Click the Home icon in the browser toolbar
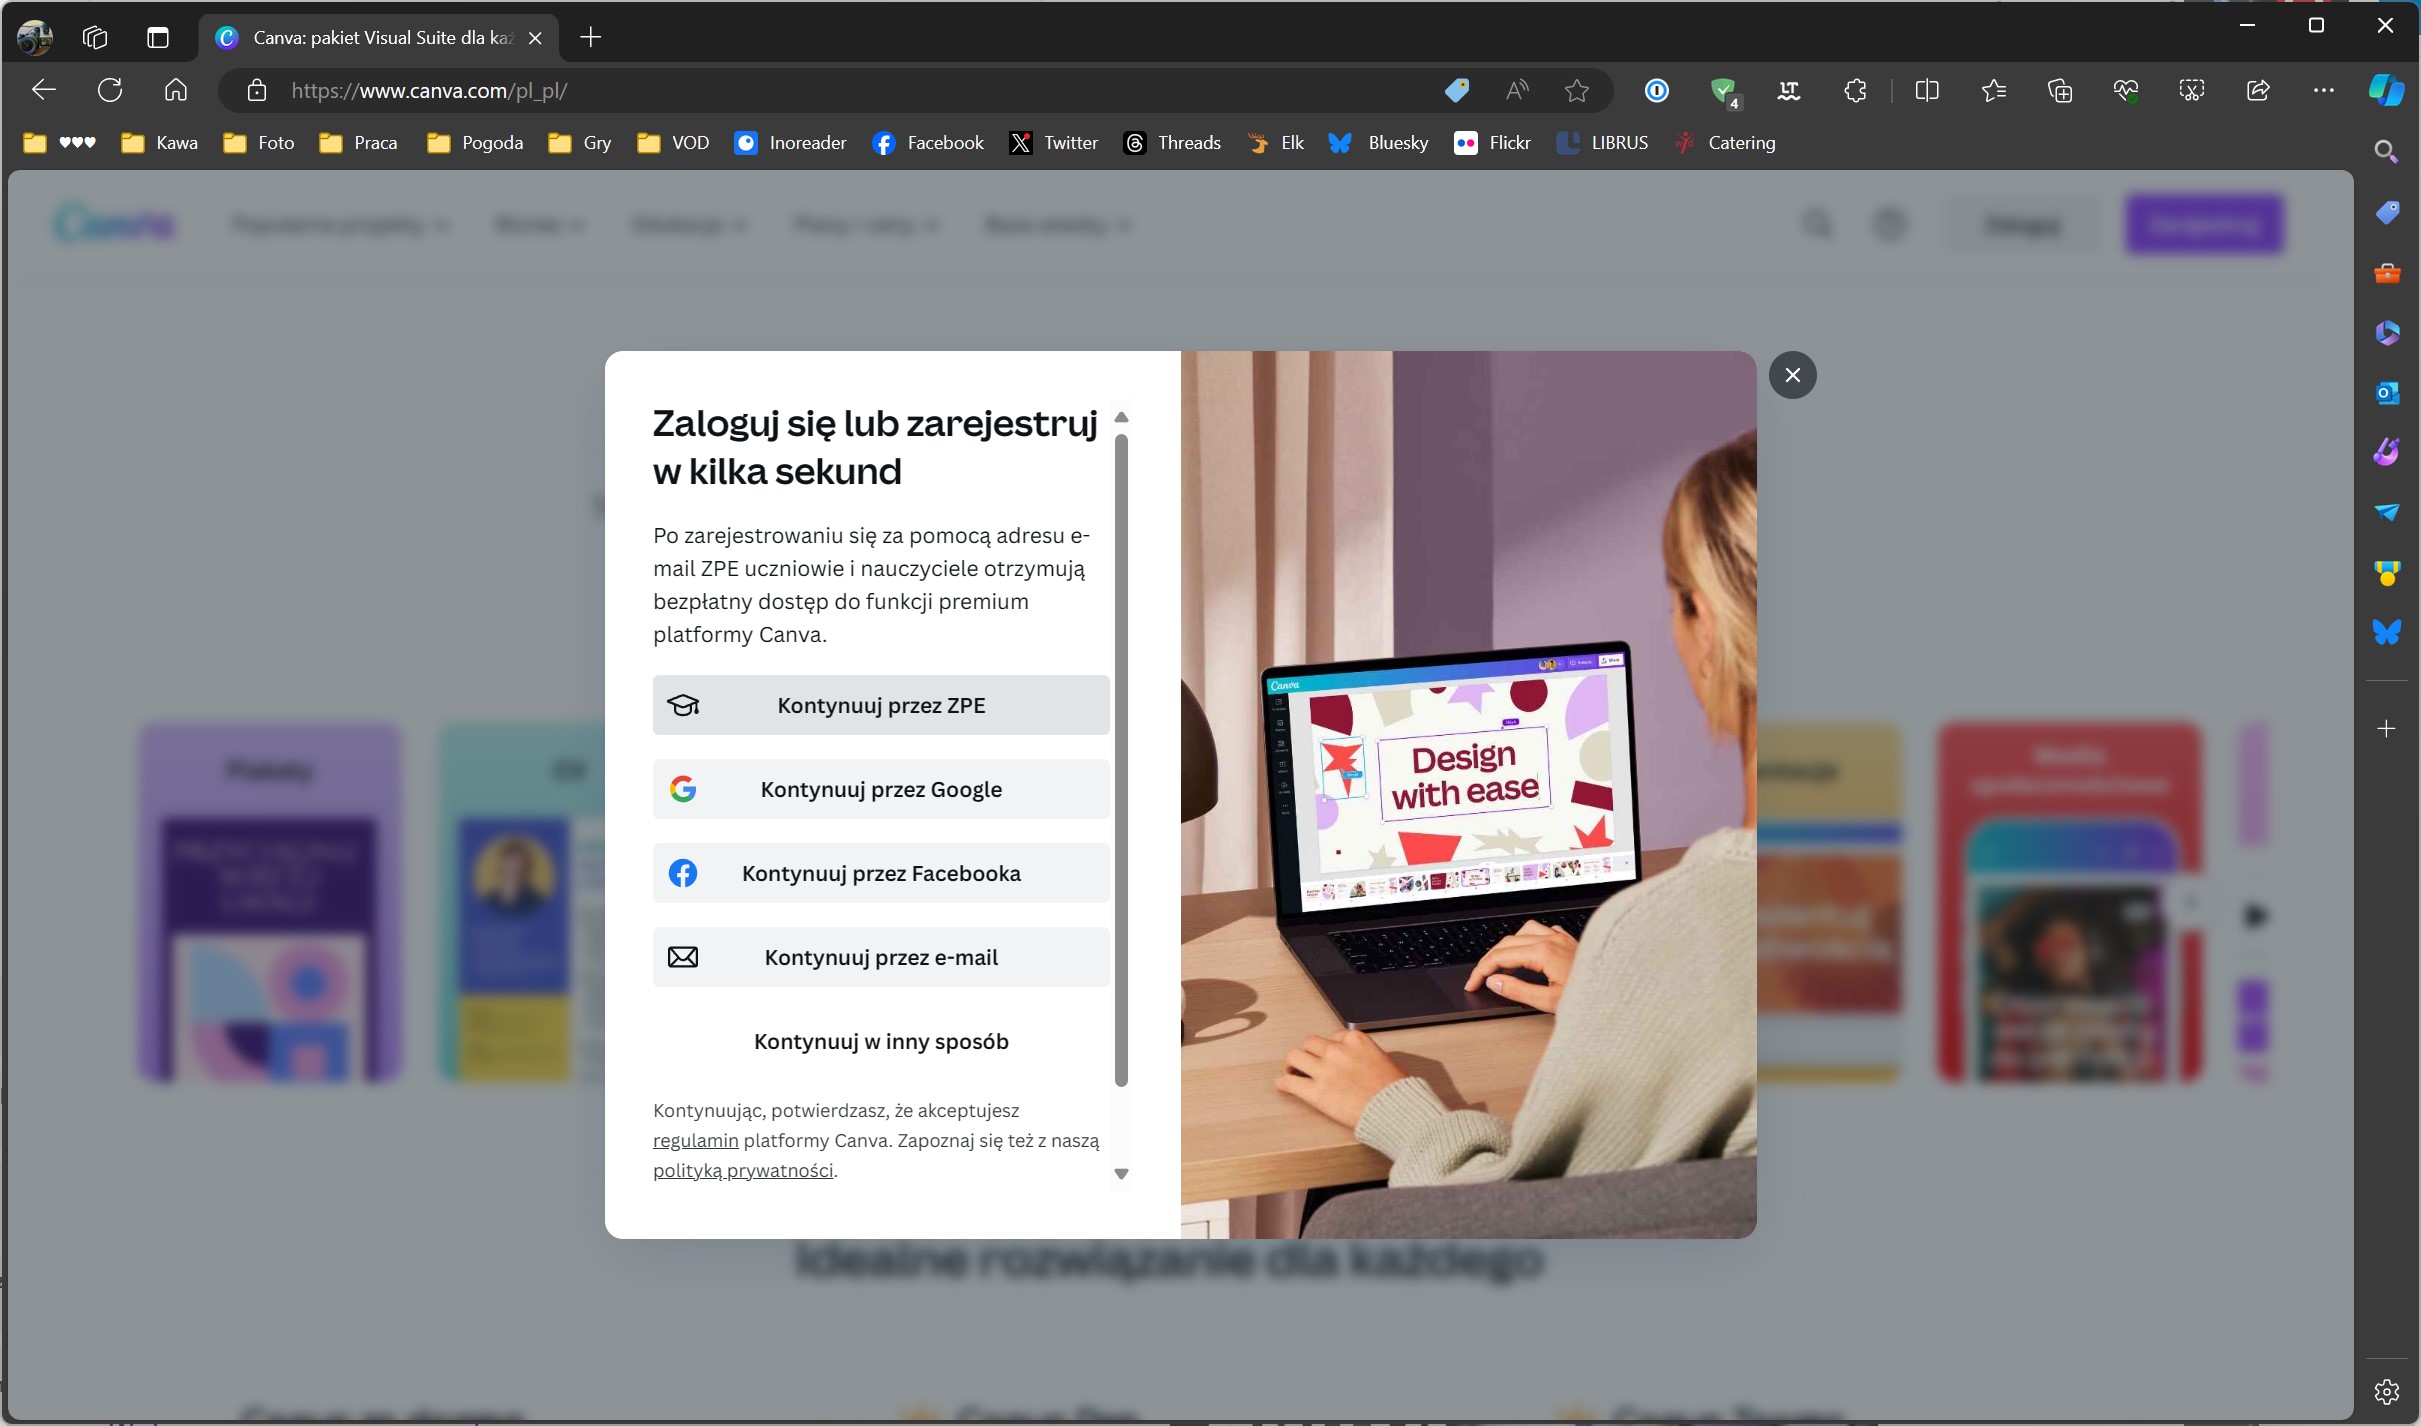Screen dimensions: 2421x1426 pyautogui.click(x=176, y=90)
